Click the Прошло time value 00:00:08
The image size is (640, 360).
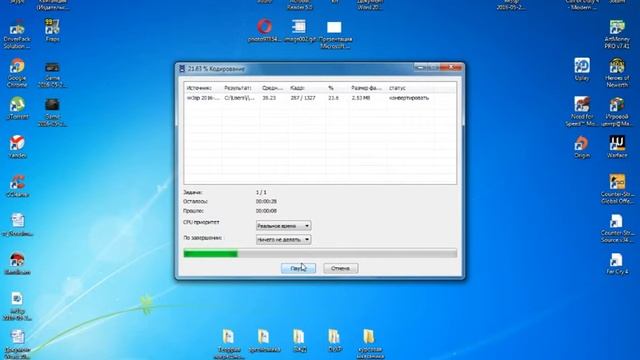coord(266,211)
